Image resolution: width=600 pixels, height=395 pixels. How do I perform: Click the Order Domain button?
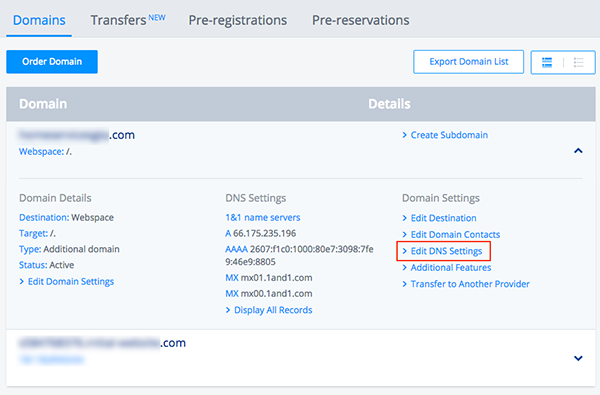[x=52, y=62]
